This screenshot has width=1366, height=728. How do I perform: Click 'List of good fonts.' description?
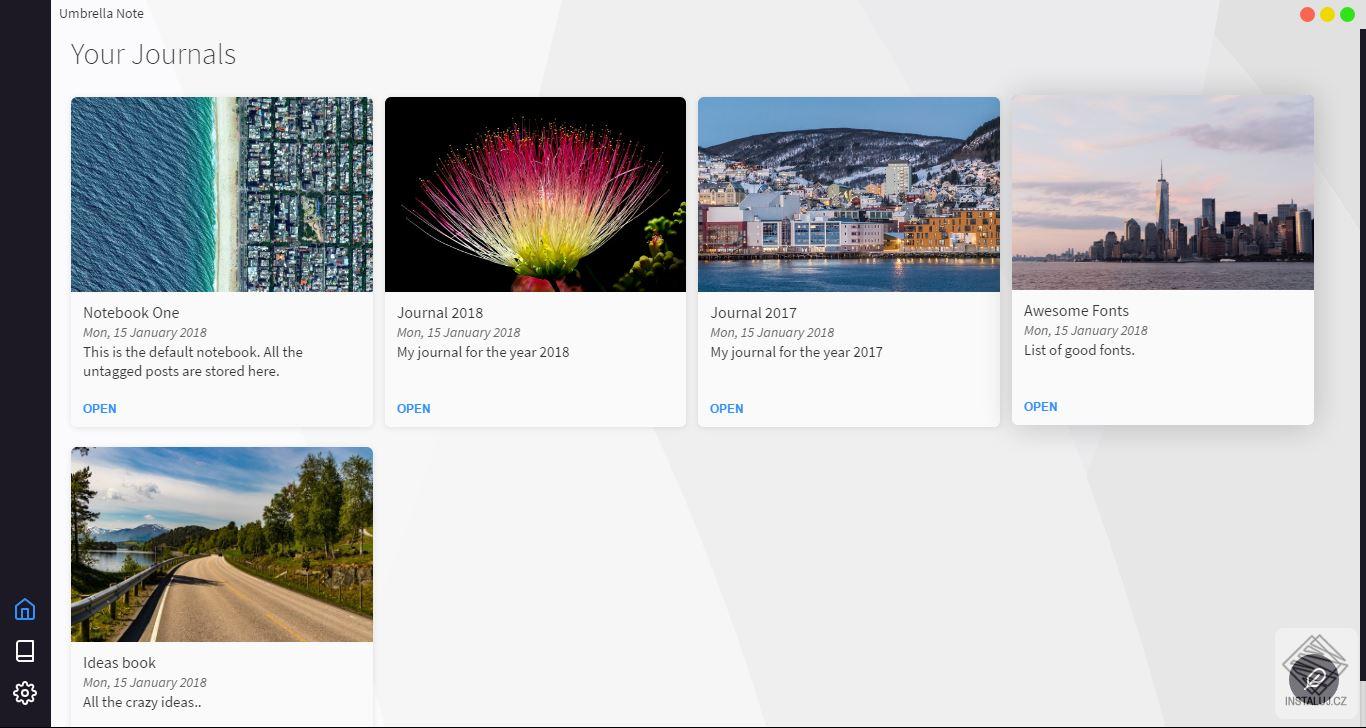[1079, 350]
